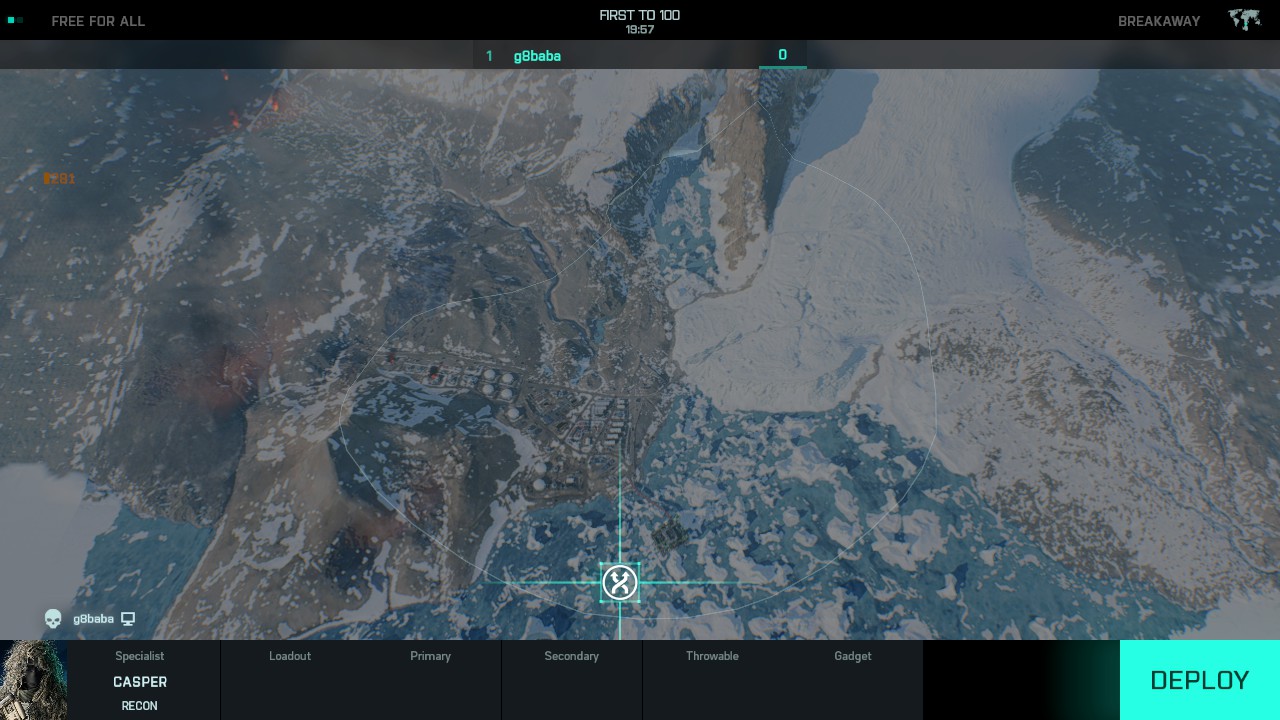Click the score value 0 in scoreboard

point(782,55)
